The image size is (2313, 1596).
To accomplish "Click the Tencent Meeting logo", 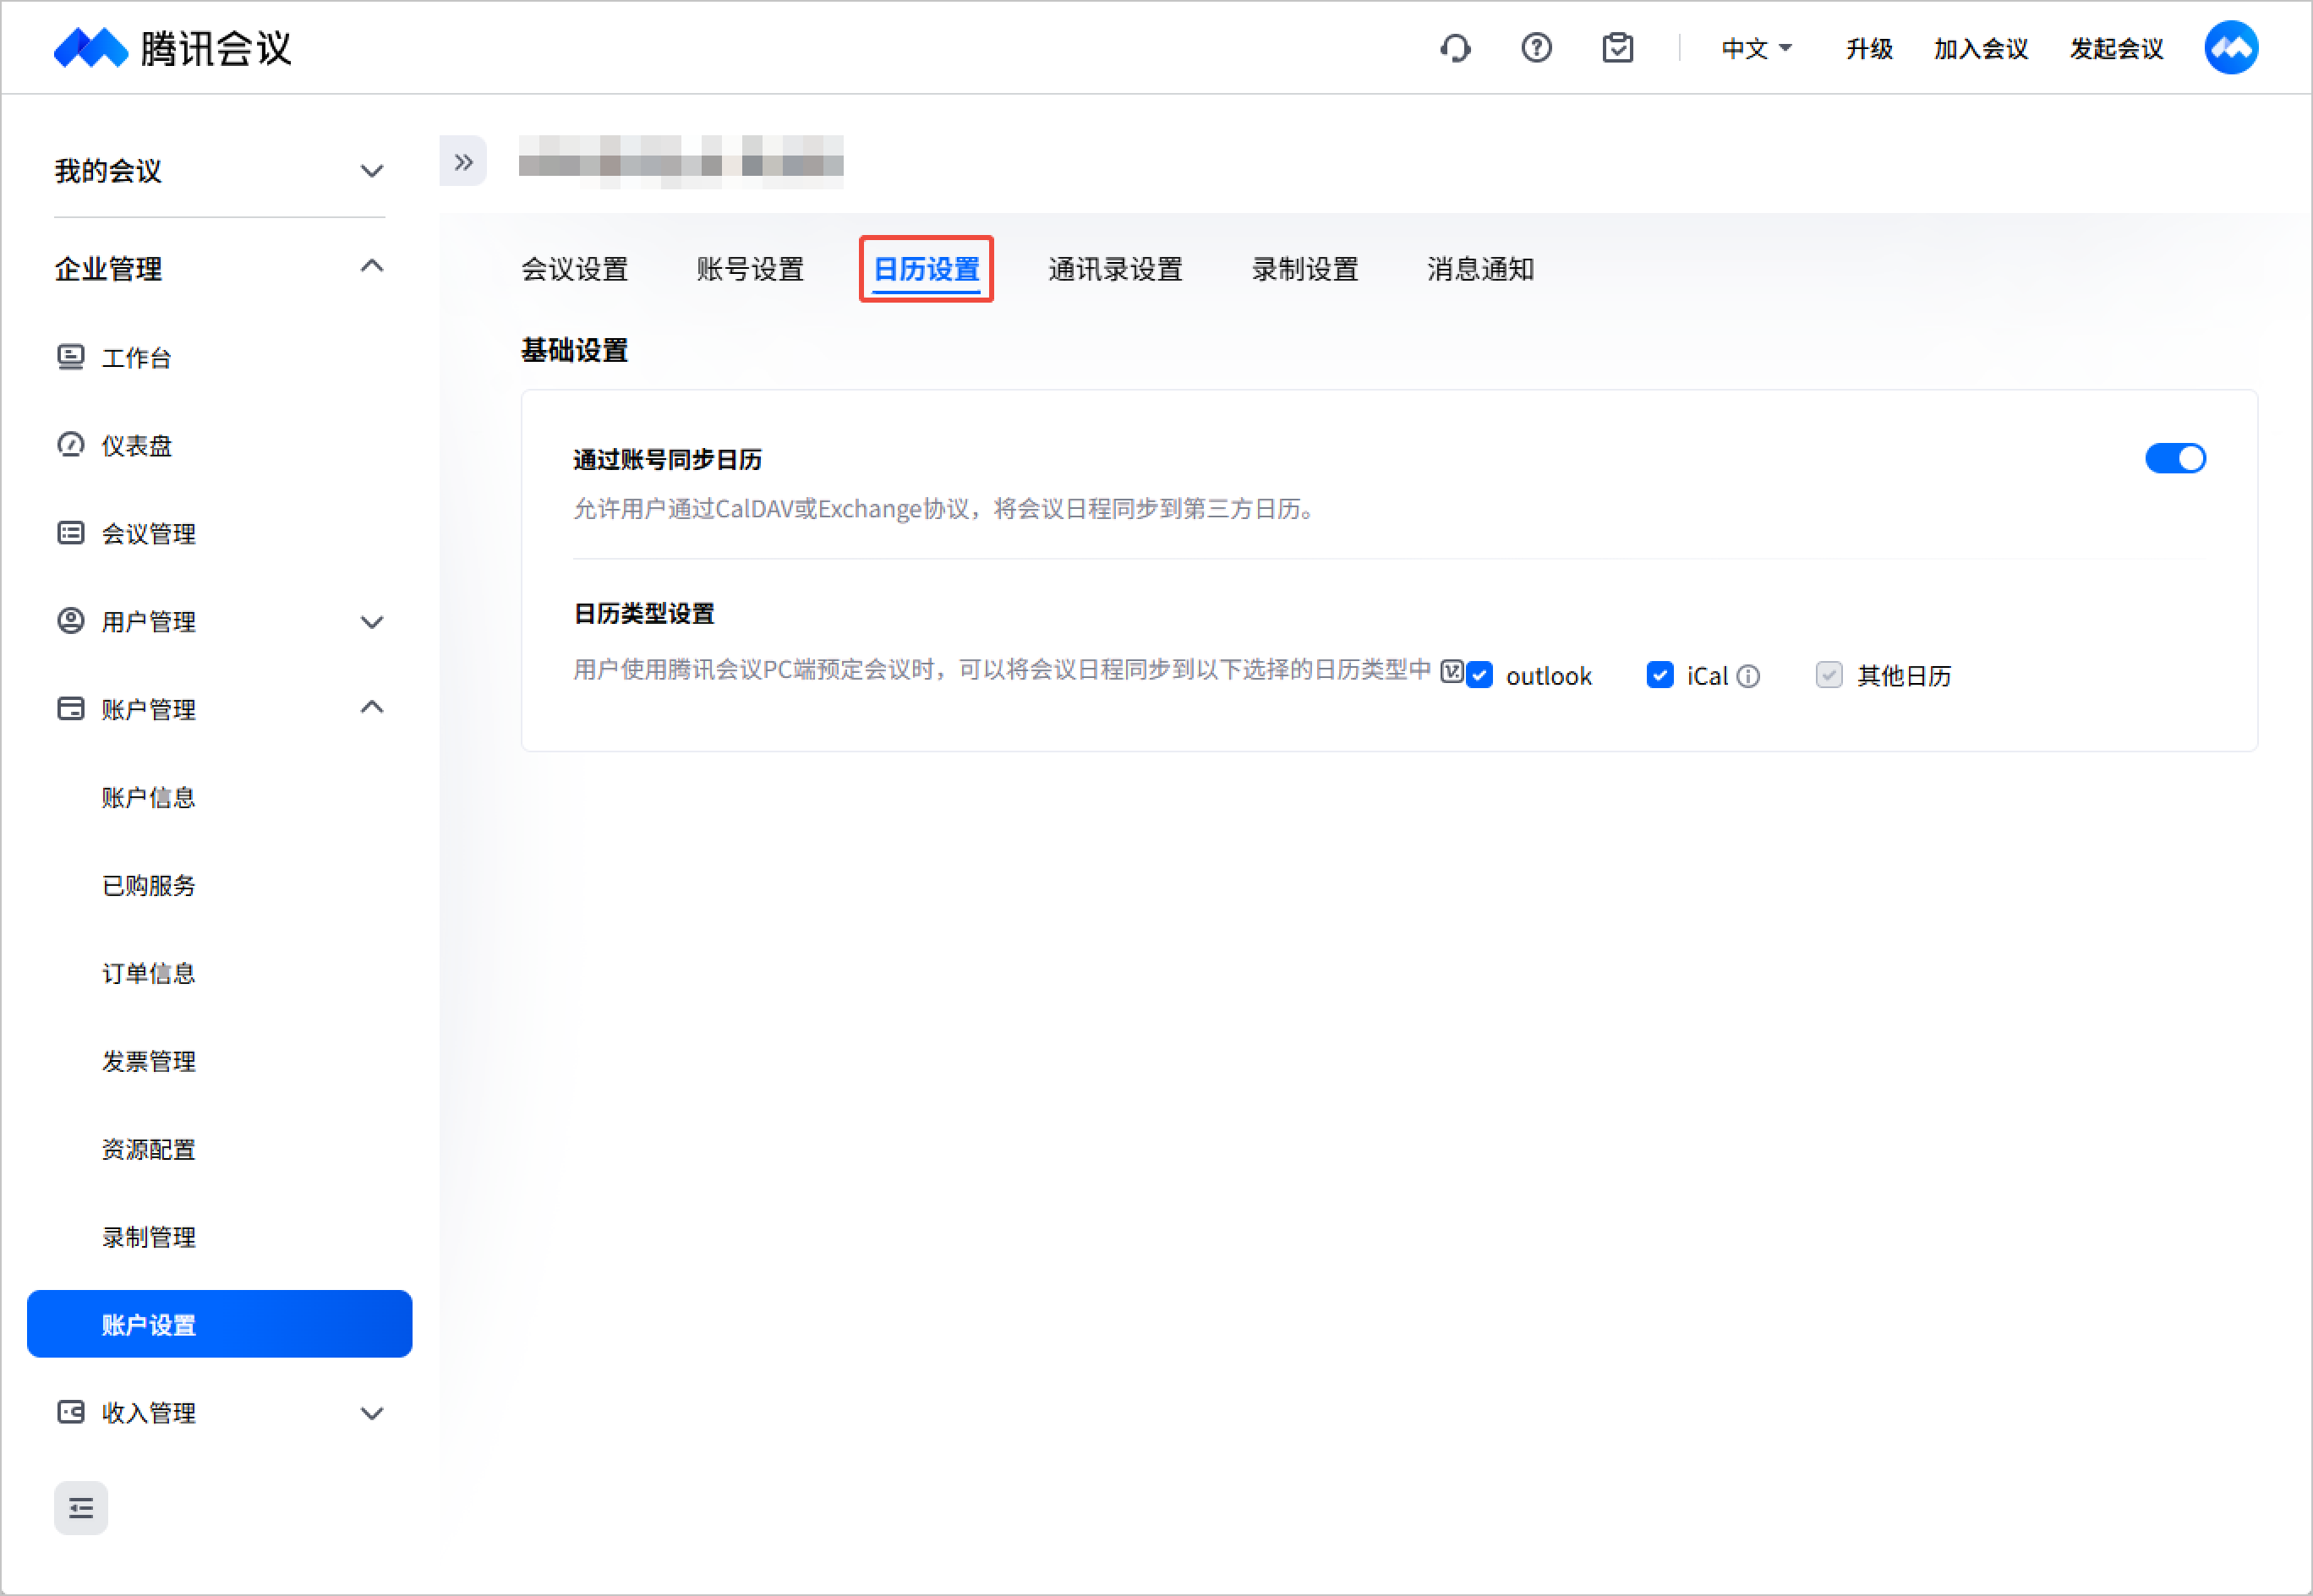I will pos(172,48).
